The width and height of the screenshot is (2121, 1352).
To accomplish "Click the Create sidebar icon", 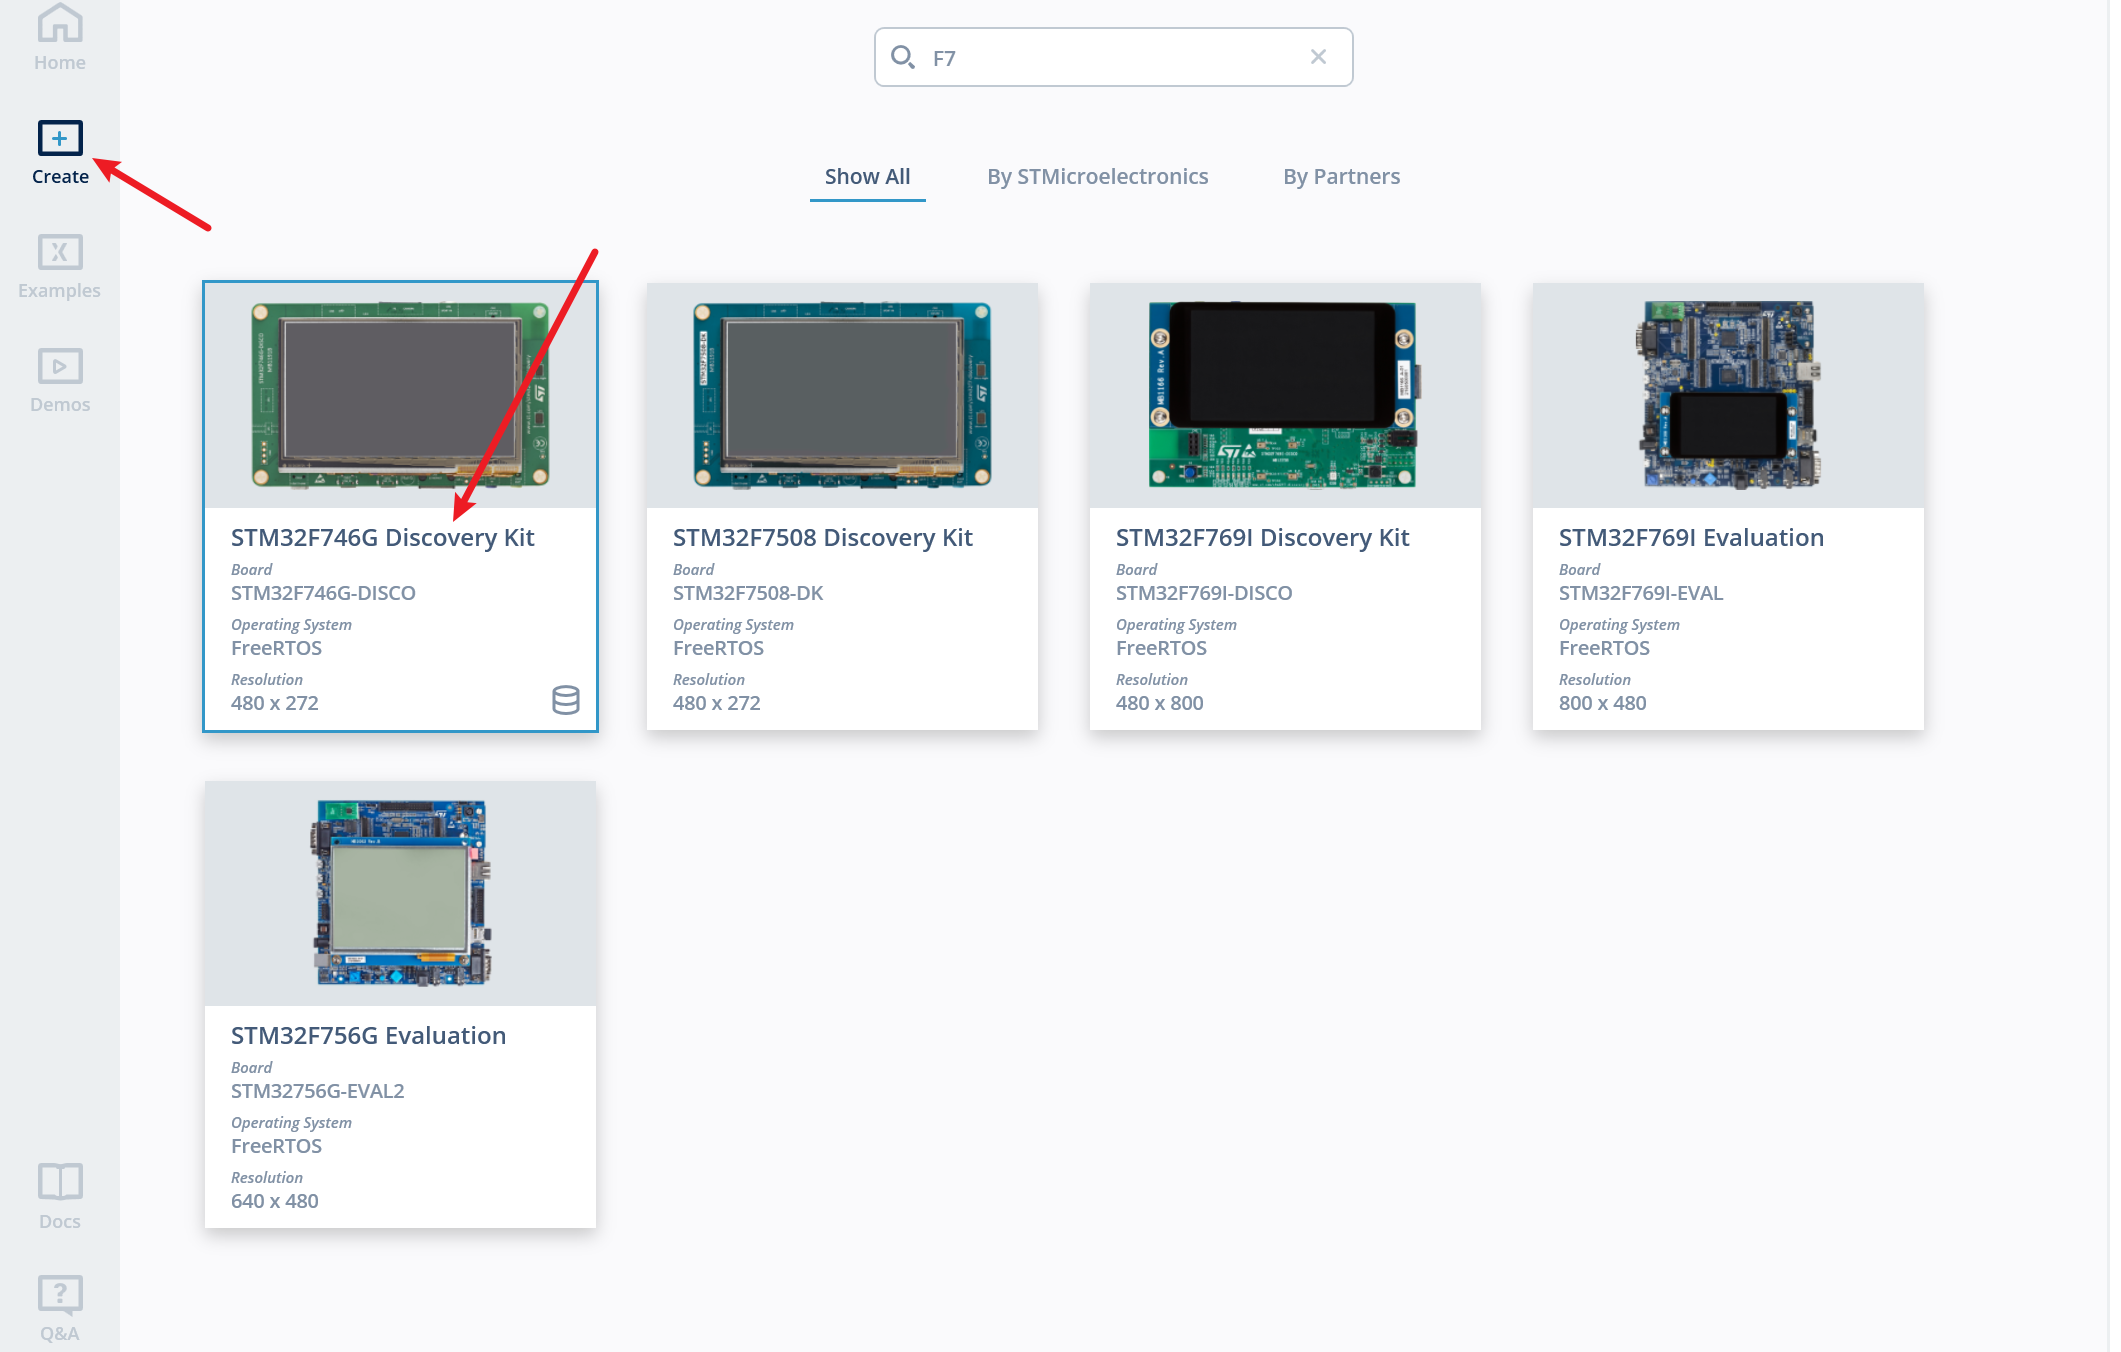I will tap(60, 139).
